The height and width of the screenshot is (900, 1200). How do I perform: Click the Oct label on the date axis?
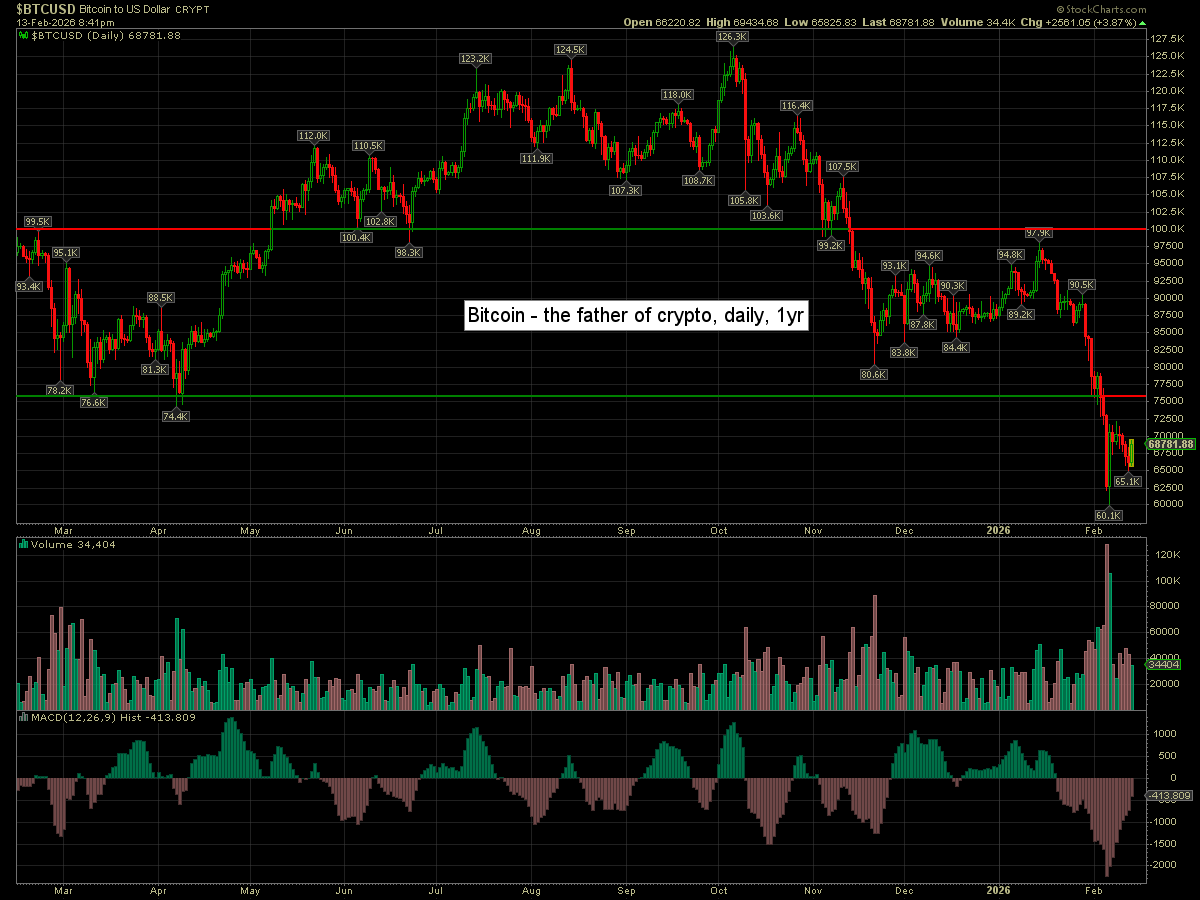tap(719, 529)
